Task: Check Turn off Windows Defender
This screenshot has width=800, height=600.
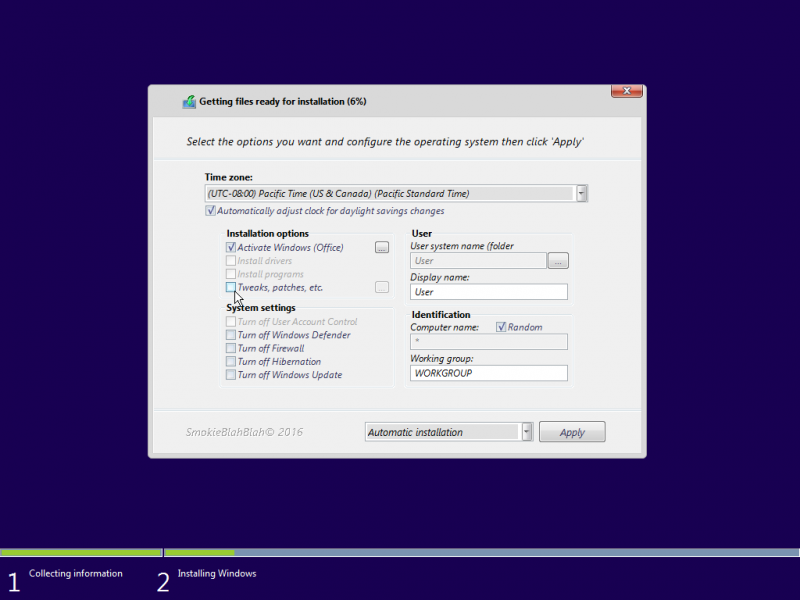Action: 231,335
